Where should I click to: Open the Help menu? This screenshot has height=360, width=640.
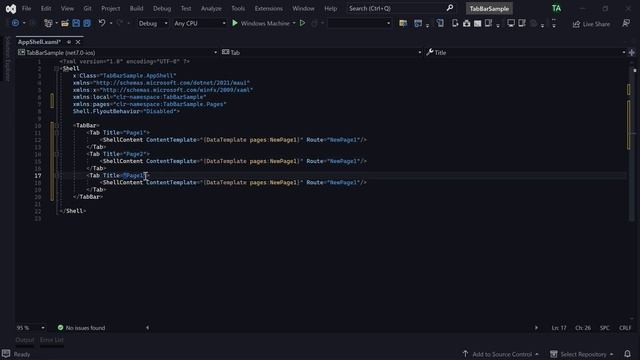(x=331, y=8)
